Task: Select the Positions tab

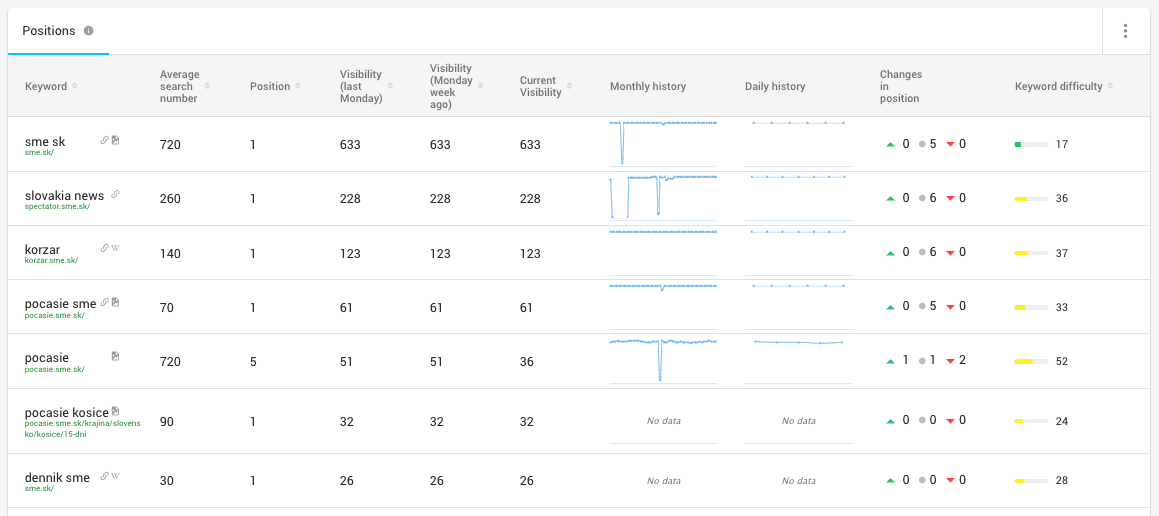Action: pos(49,31)
